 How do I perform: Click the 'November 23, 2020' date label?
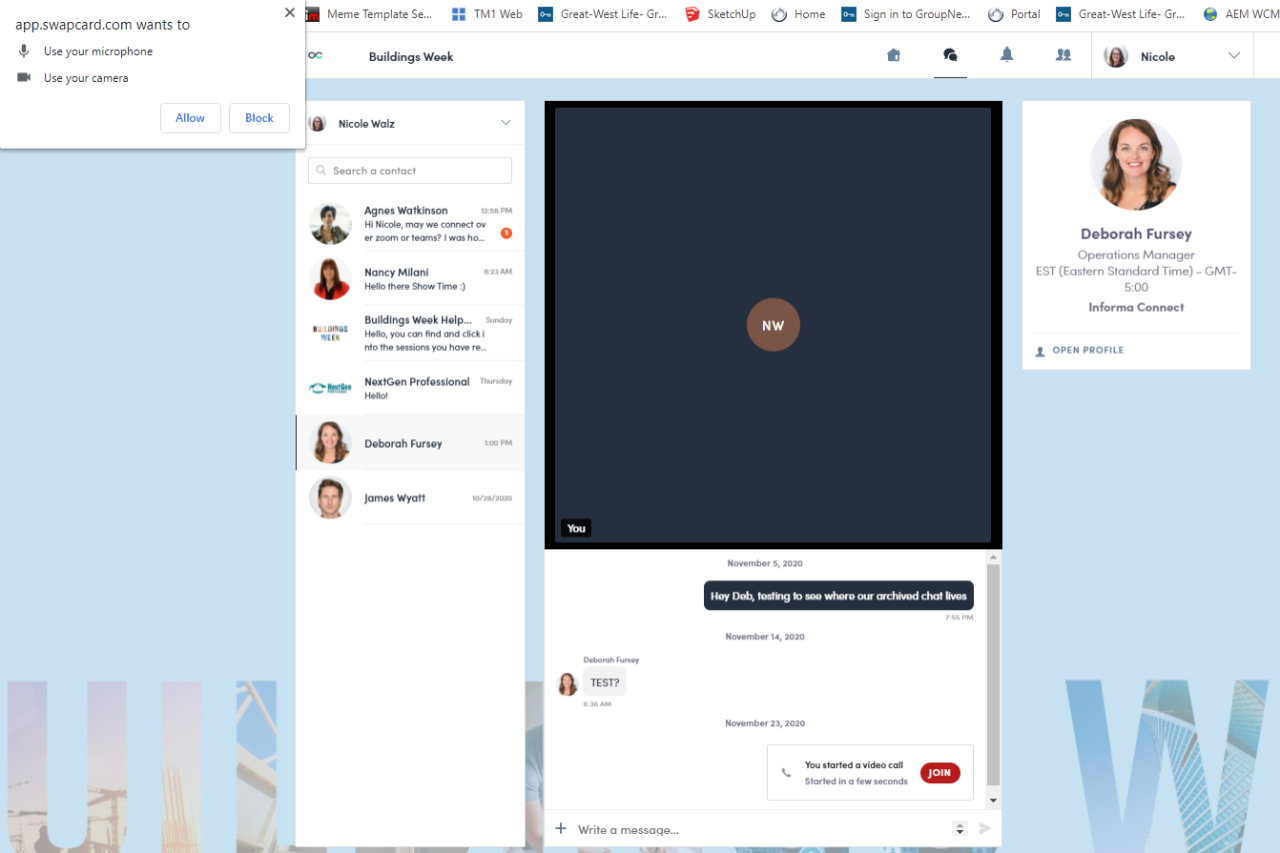(x=765, y=723)
